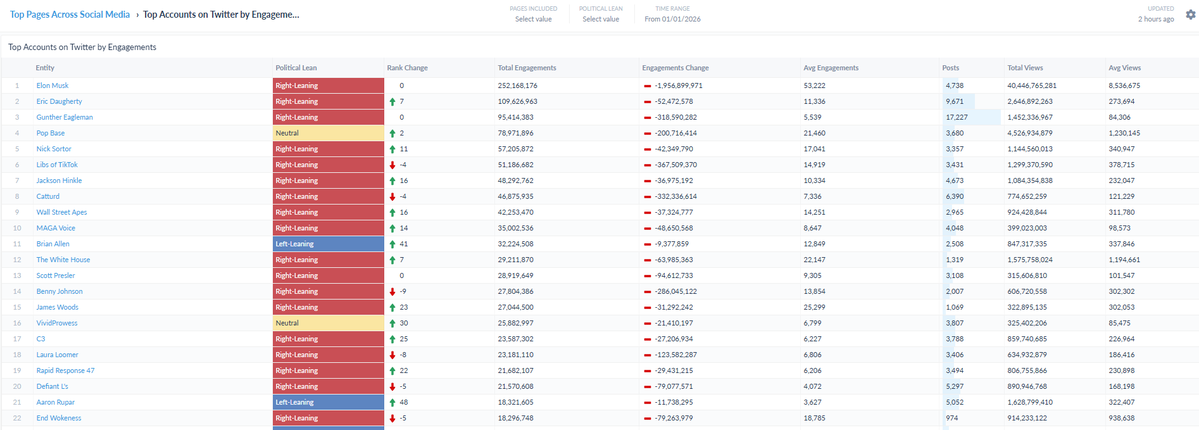Click the avg engagements value 53,222
The image size is (1199, 430).
pyautogui.click(x=814, y=86)
